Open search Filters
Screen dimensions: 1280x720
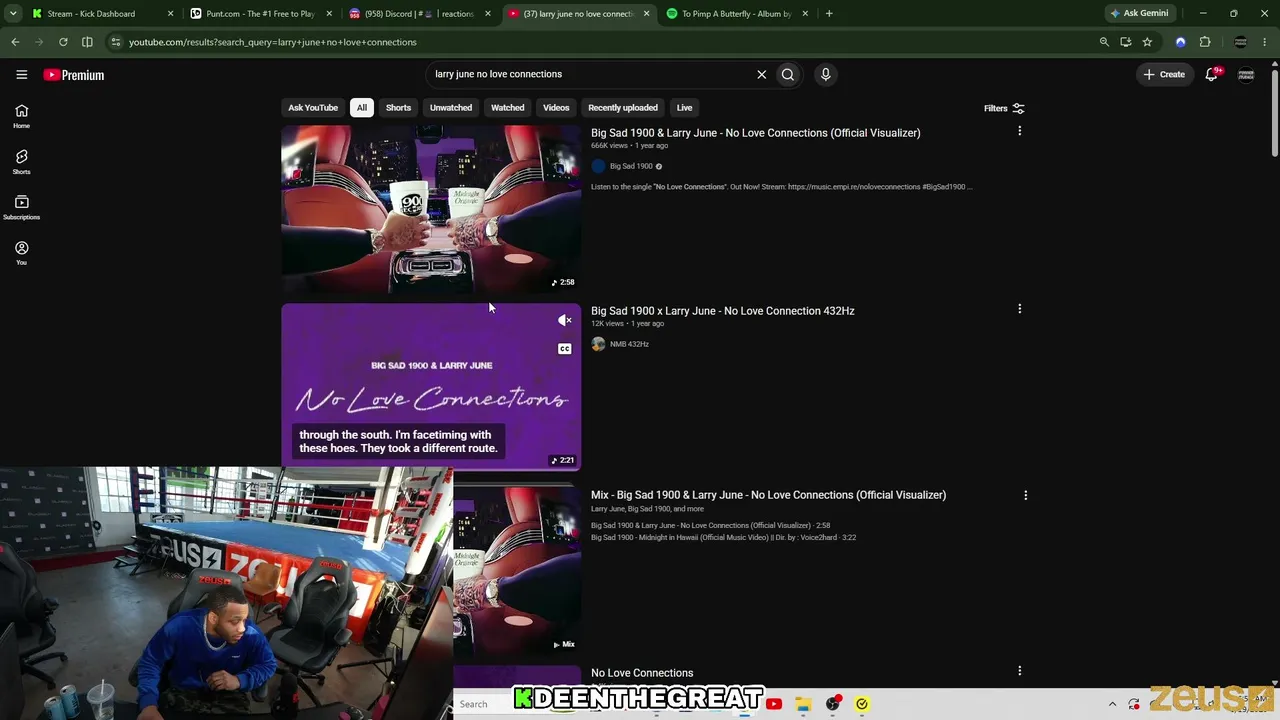click(1004, 108)
